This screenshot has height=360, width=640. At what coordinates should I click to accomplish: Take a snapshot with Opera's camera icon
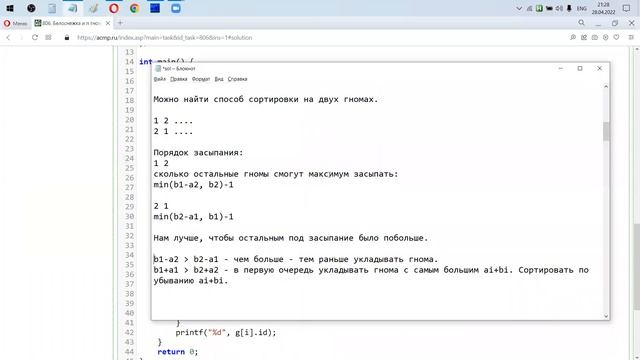point(595,38)
